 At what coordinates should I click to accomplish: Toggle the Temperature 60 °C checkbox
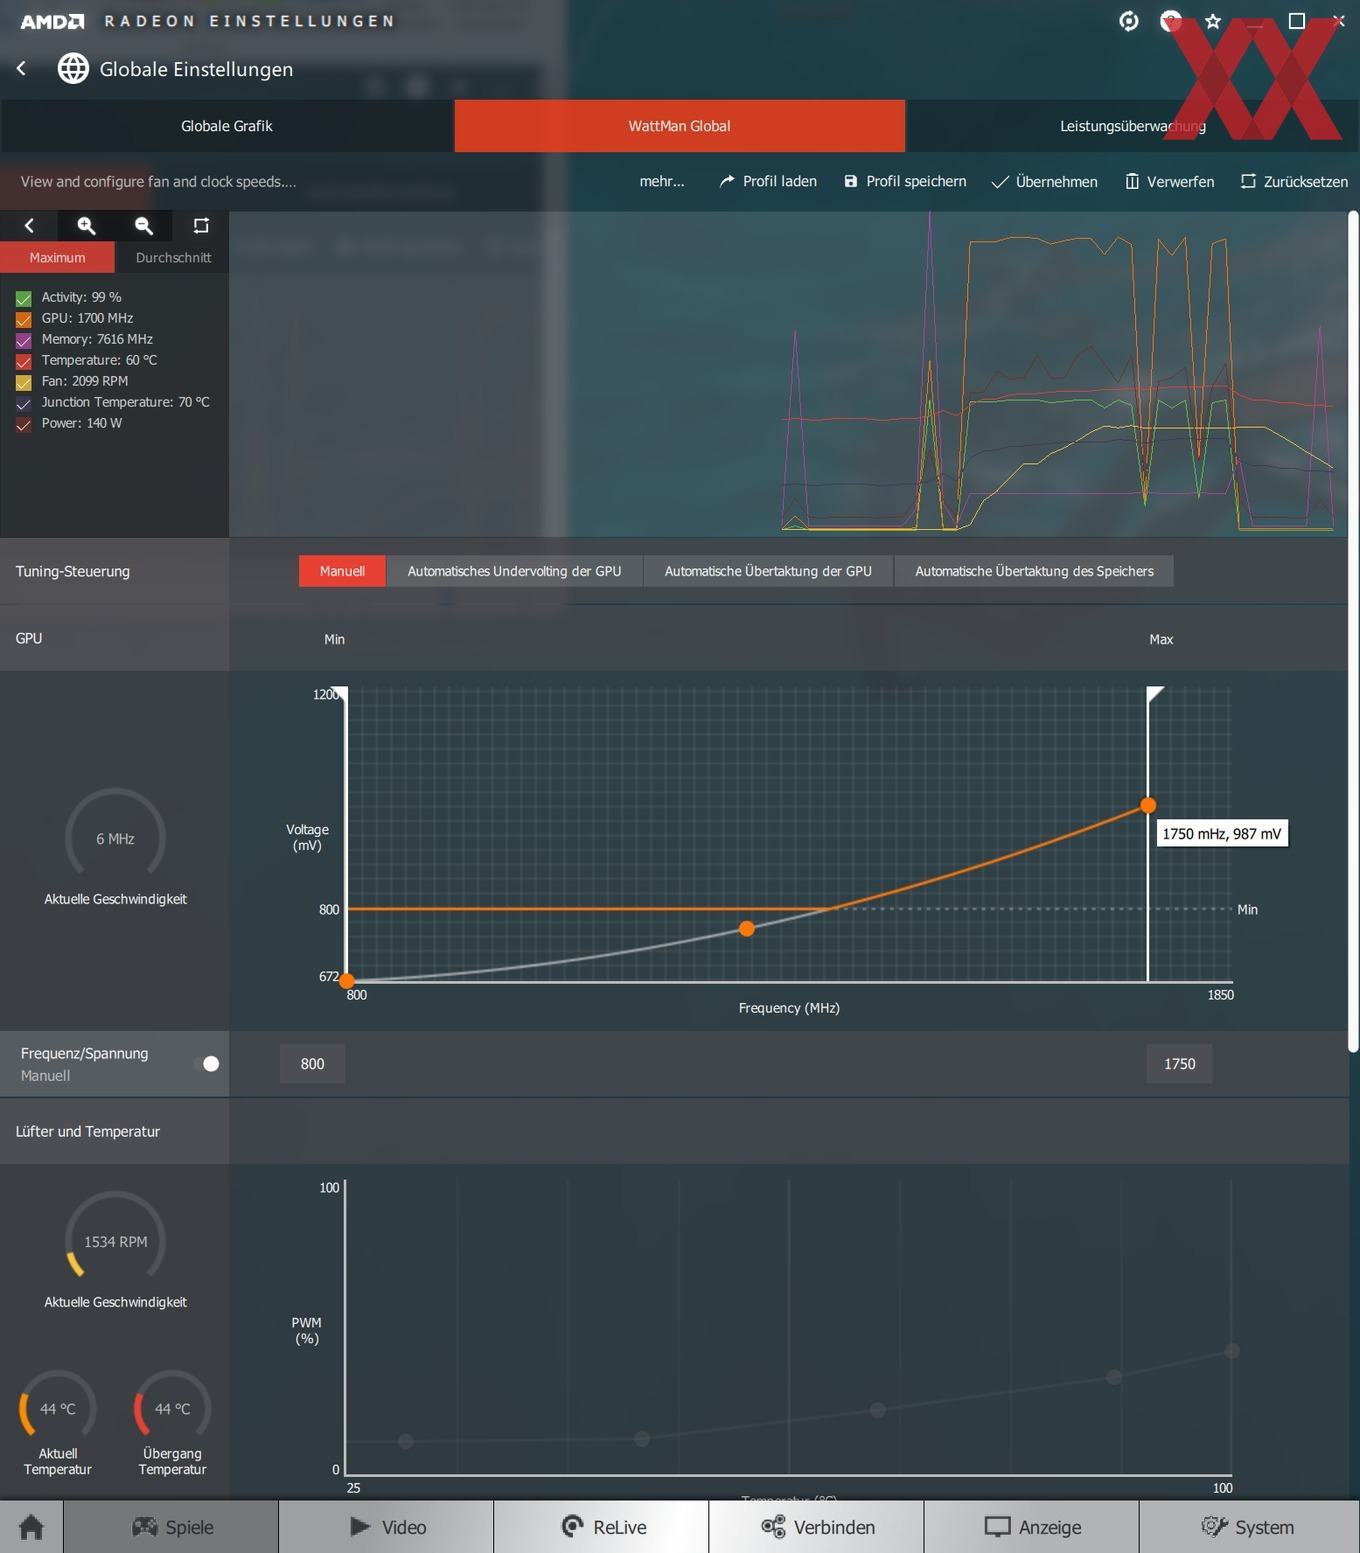pos(24,361)
